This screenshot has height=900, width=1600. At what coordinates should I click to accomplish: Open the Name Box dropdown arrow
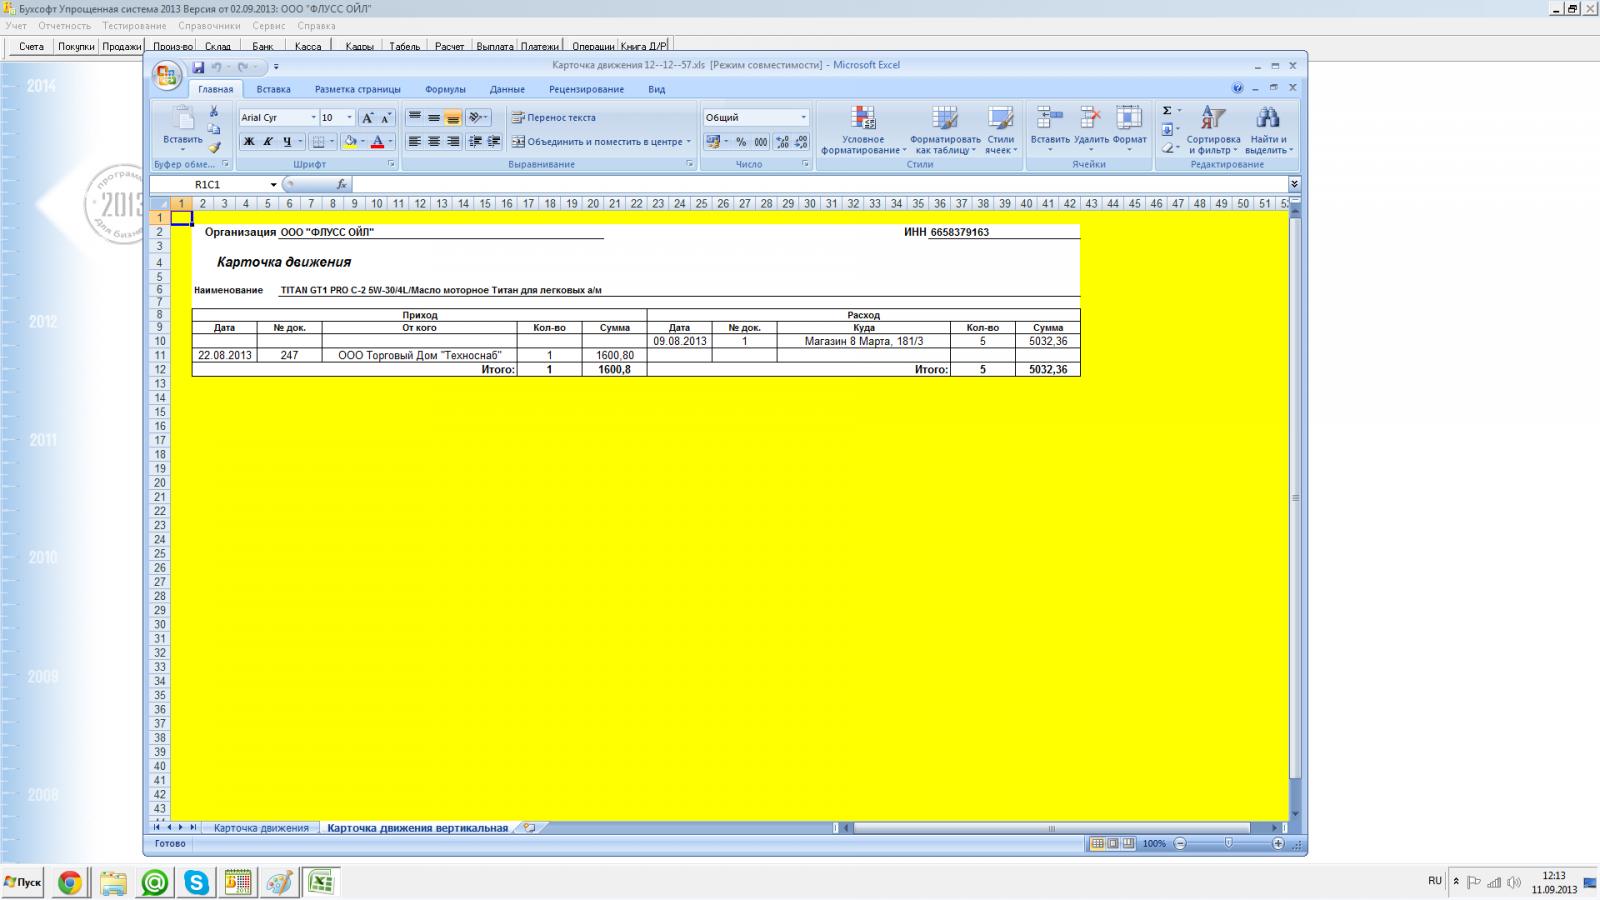273,185
